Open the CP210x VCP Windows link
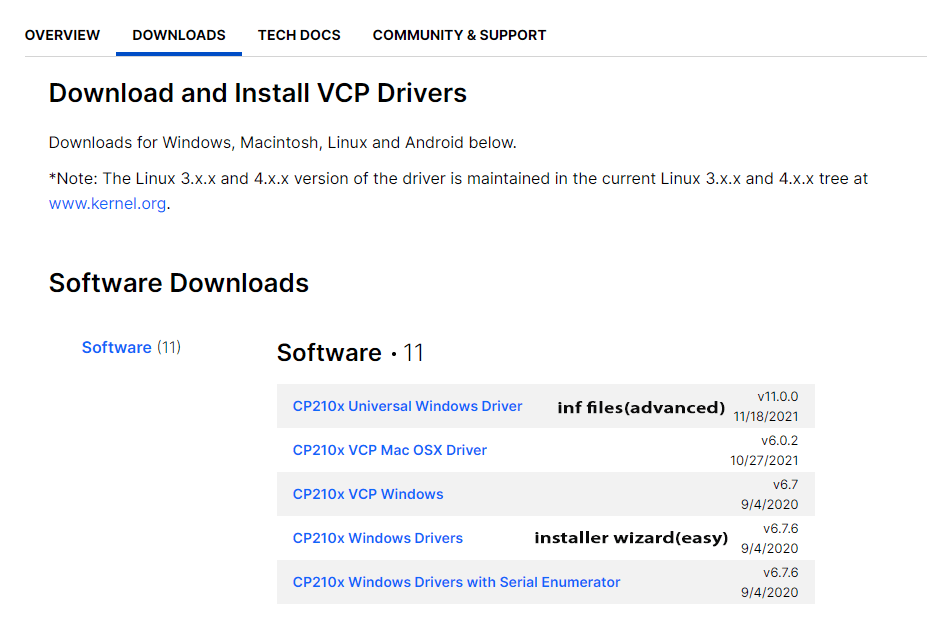This screenshot has width=927, height=617. tap(368, 494)
